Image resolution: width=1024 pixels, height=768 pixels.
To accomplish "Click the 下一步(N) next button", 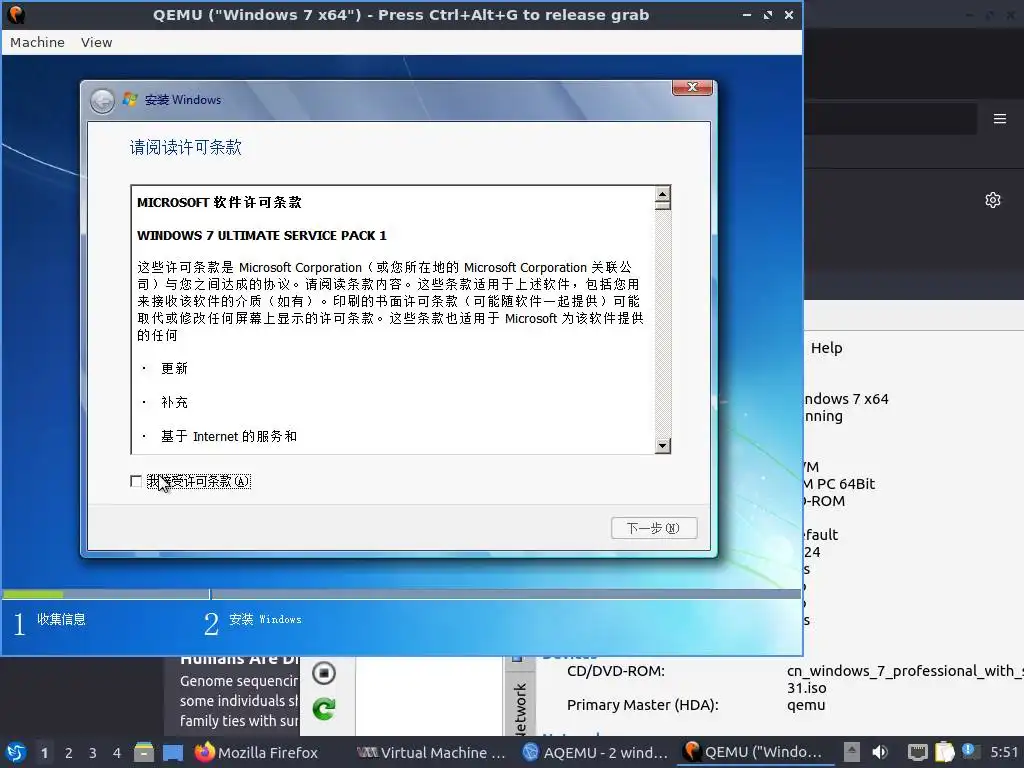I will tap(654, 528).
